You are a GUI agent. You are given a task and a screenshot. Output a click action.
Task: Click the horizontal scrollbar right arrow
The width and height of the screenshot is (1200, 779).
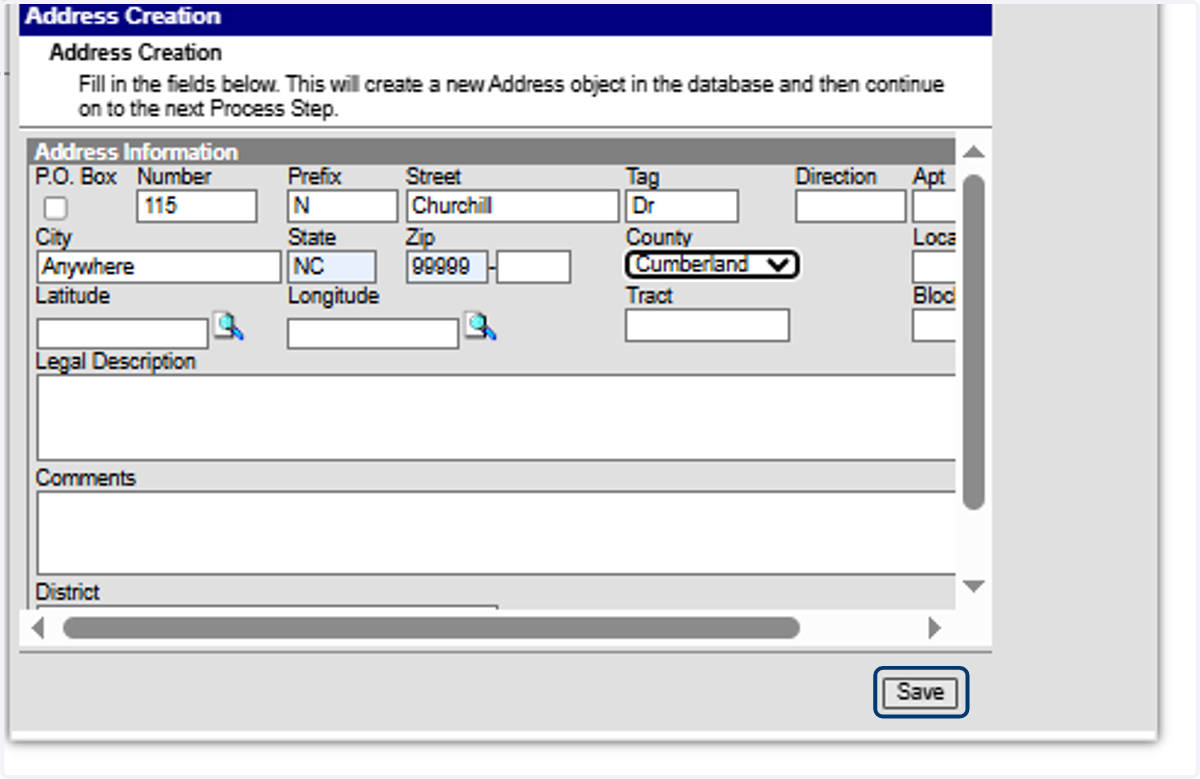click(934, 628)
